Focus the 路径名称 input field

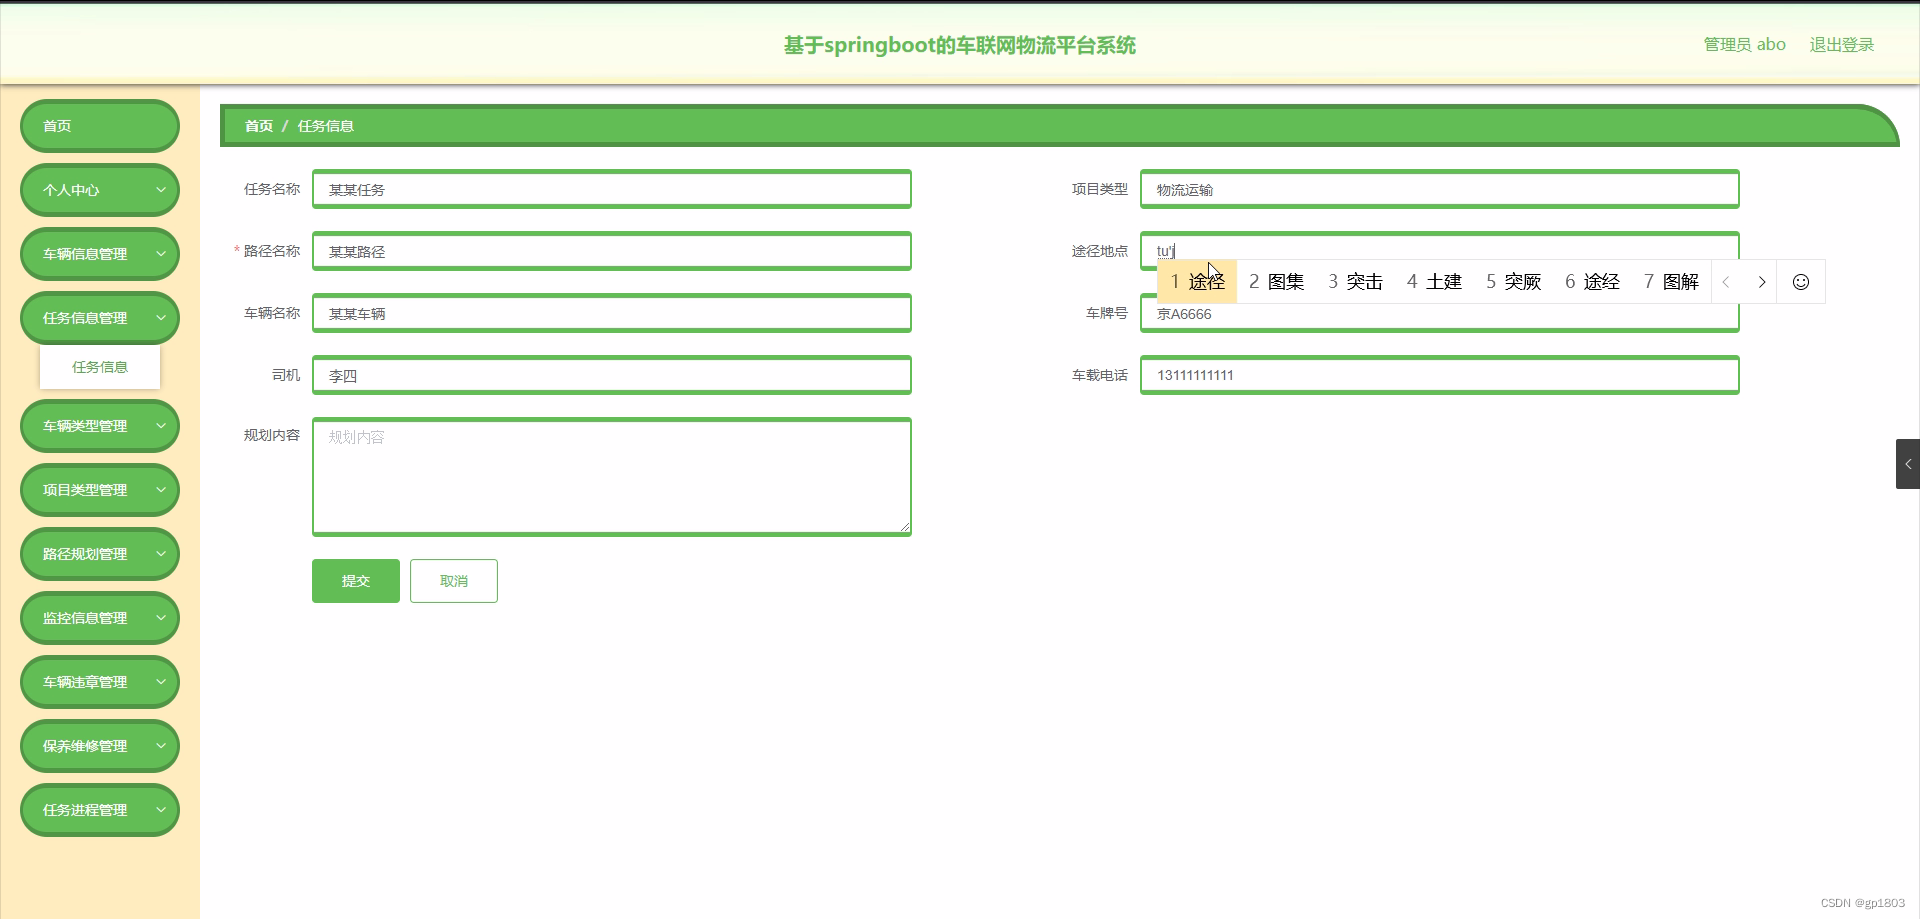(612, 251)
